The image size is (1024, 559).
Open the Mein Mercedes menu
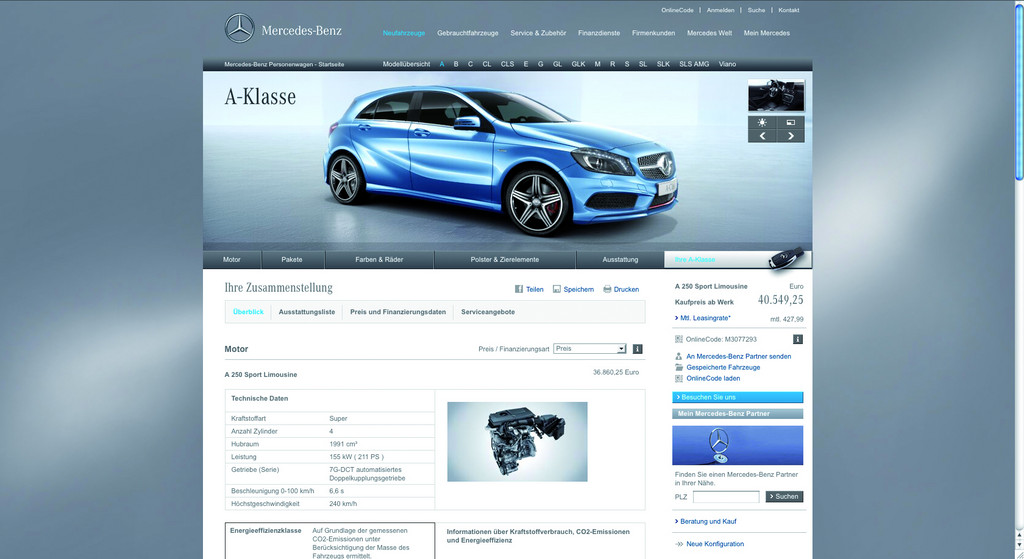[x=767, y=33]
